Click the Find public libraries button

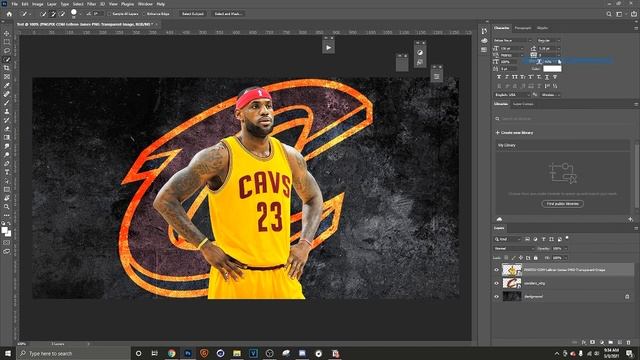[562, 204]
